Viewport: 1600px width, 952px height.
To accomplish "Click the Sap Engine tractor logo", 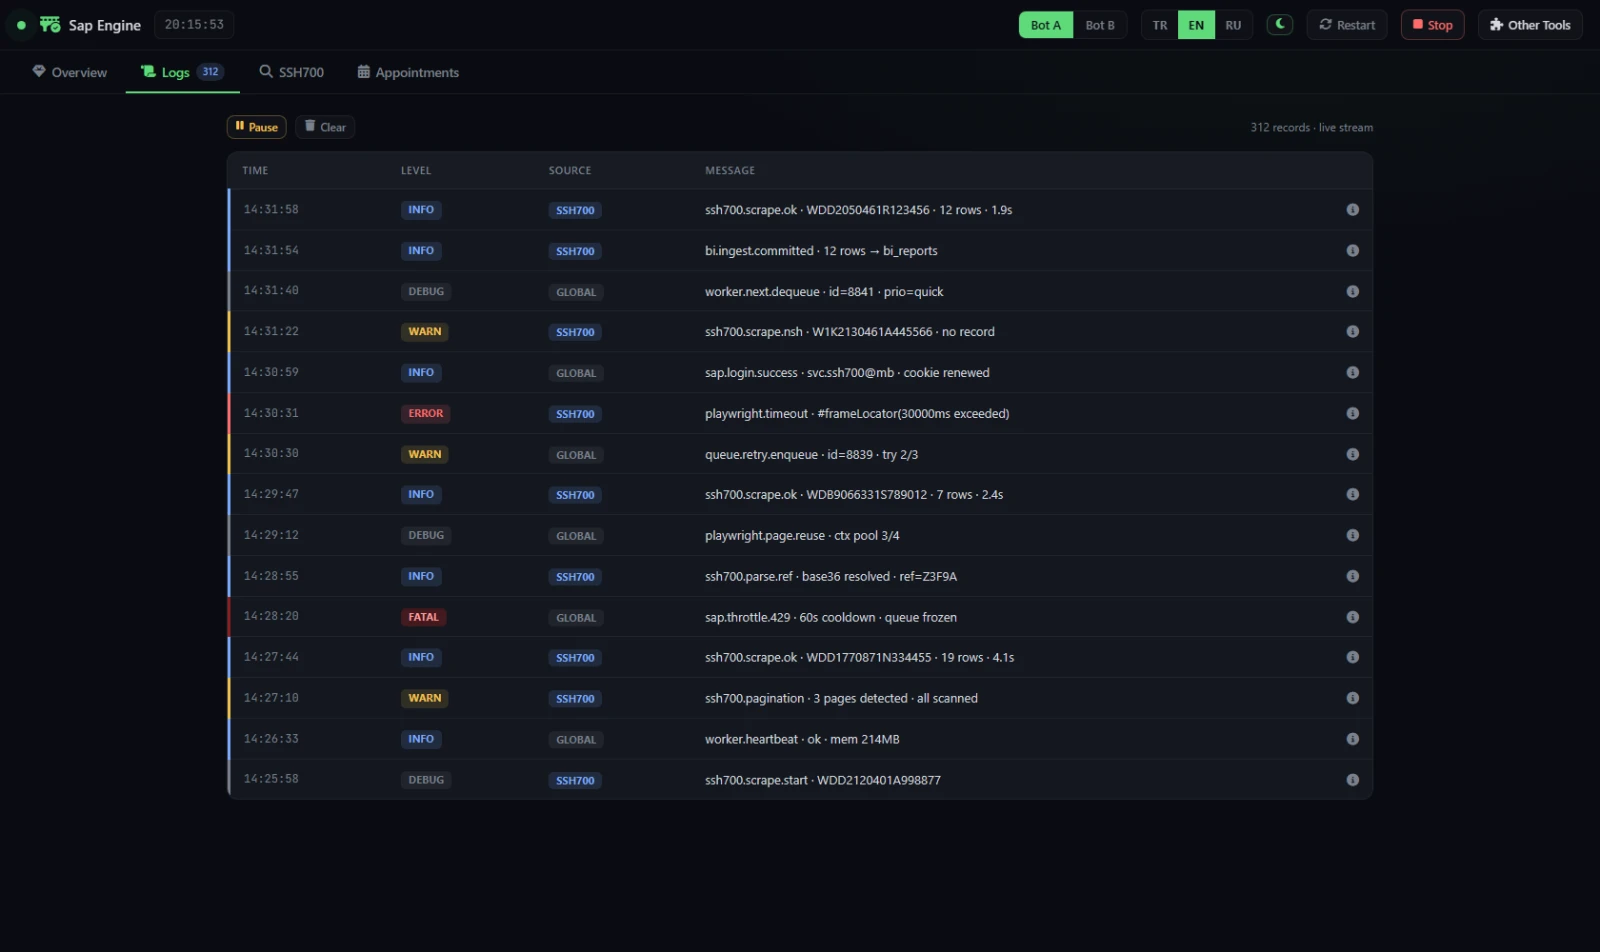I will pyautogui.click(x=50, y=24).
